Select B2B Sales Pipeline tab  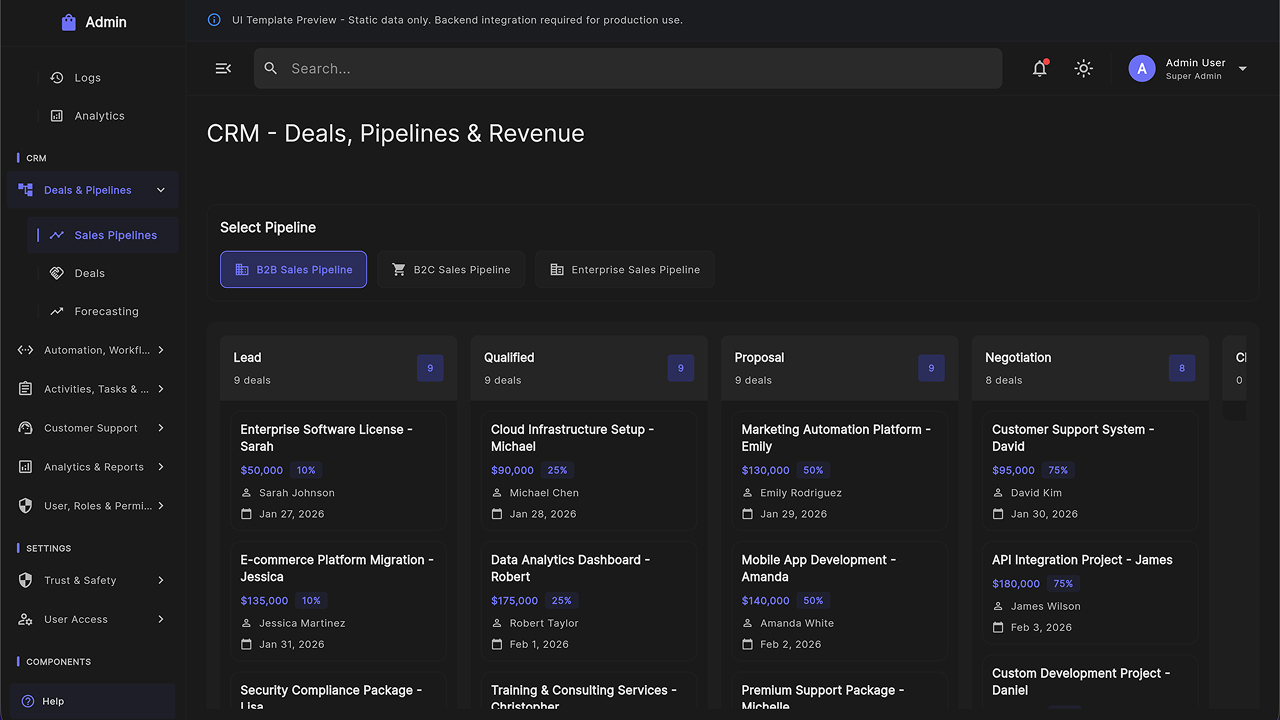tap(293, 269)
